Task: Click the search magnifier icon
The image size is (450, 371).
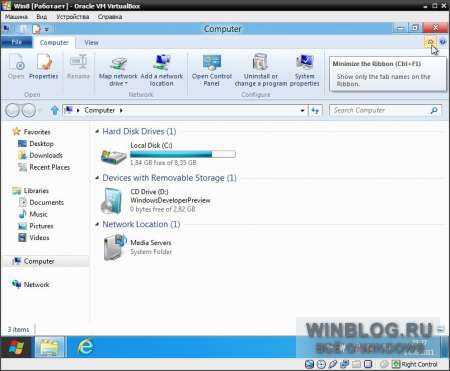Action: [x=434, y=110]
